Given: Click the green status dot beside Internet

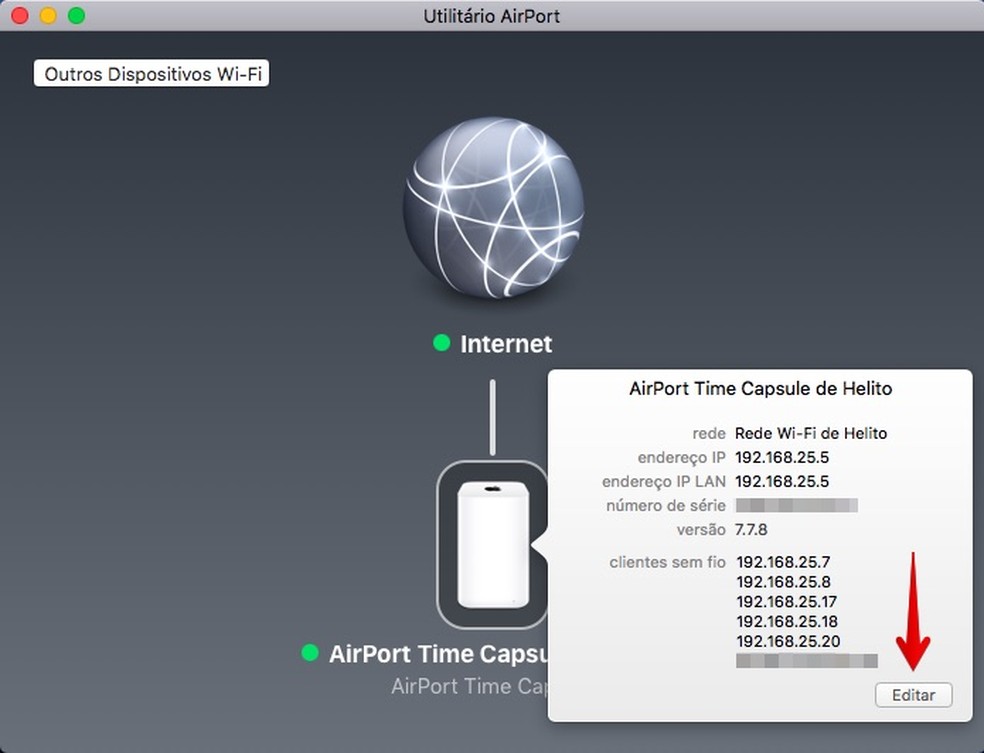Looking at the screenshot, I should click(x=442, y=343).
